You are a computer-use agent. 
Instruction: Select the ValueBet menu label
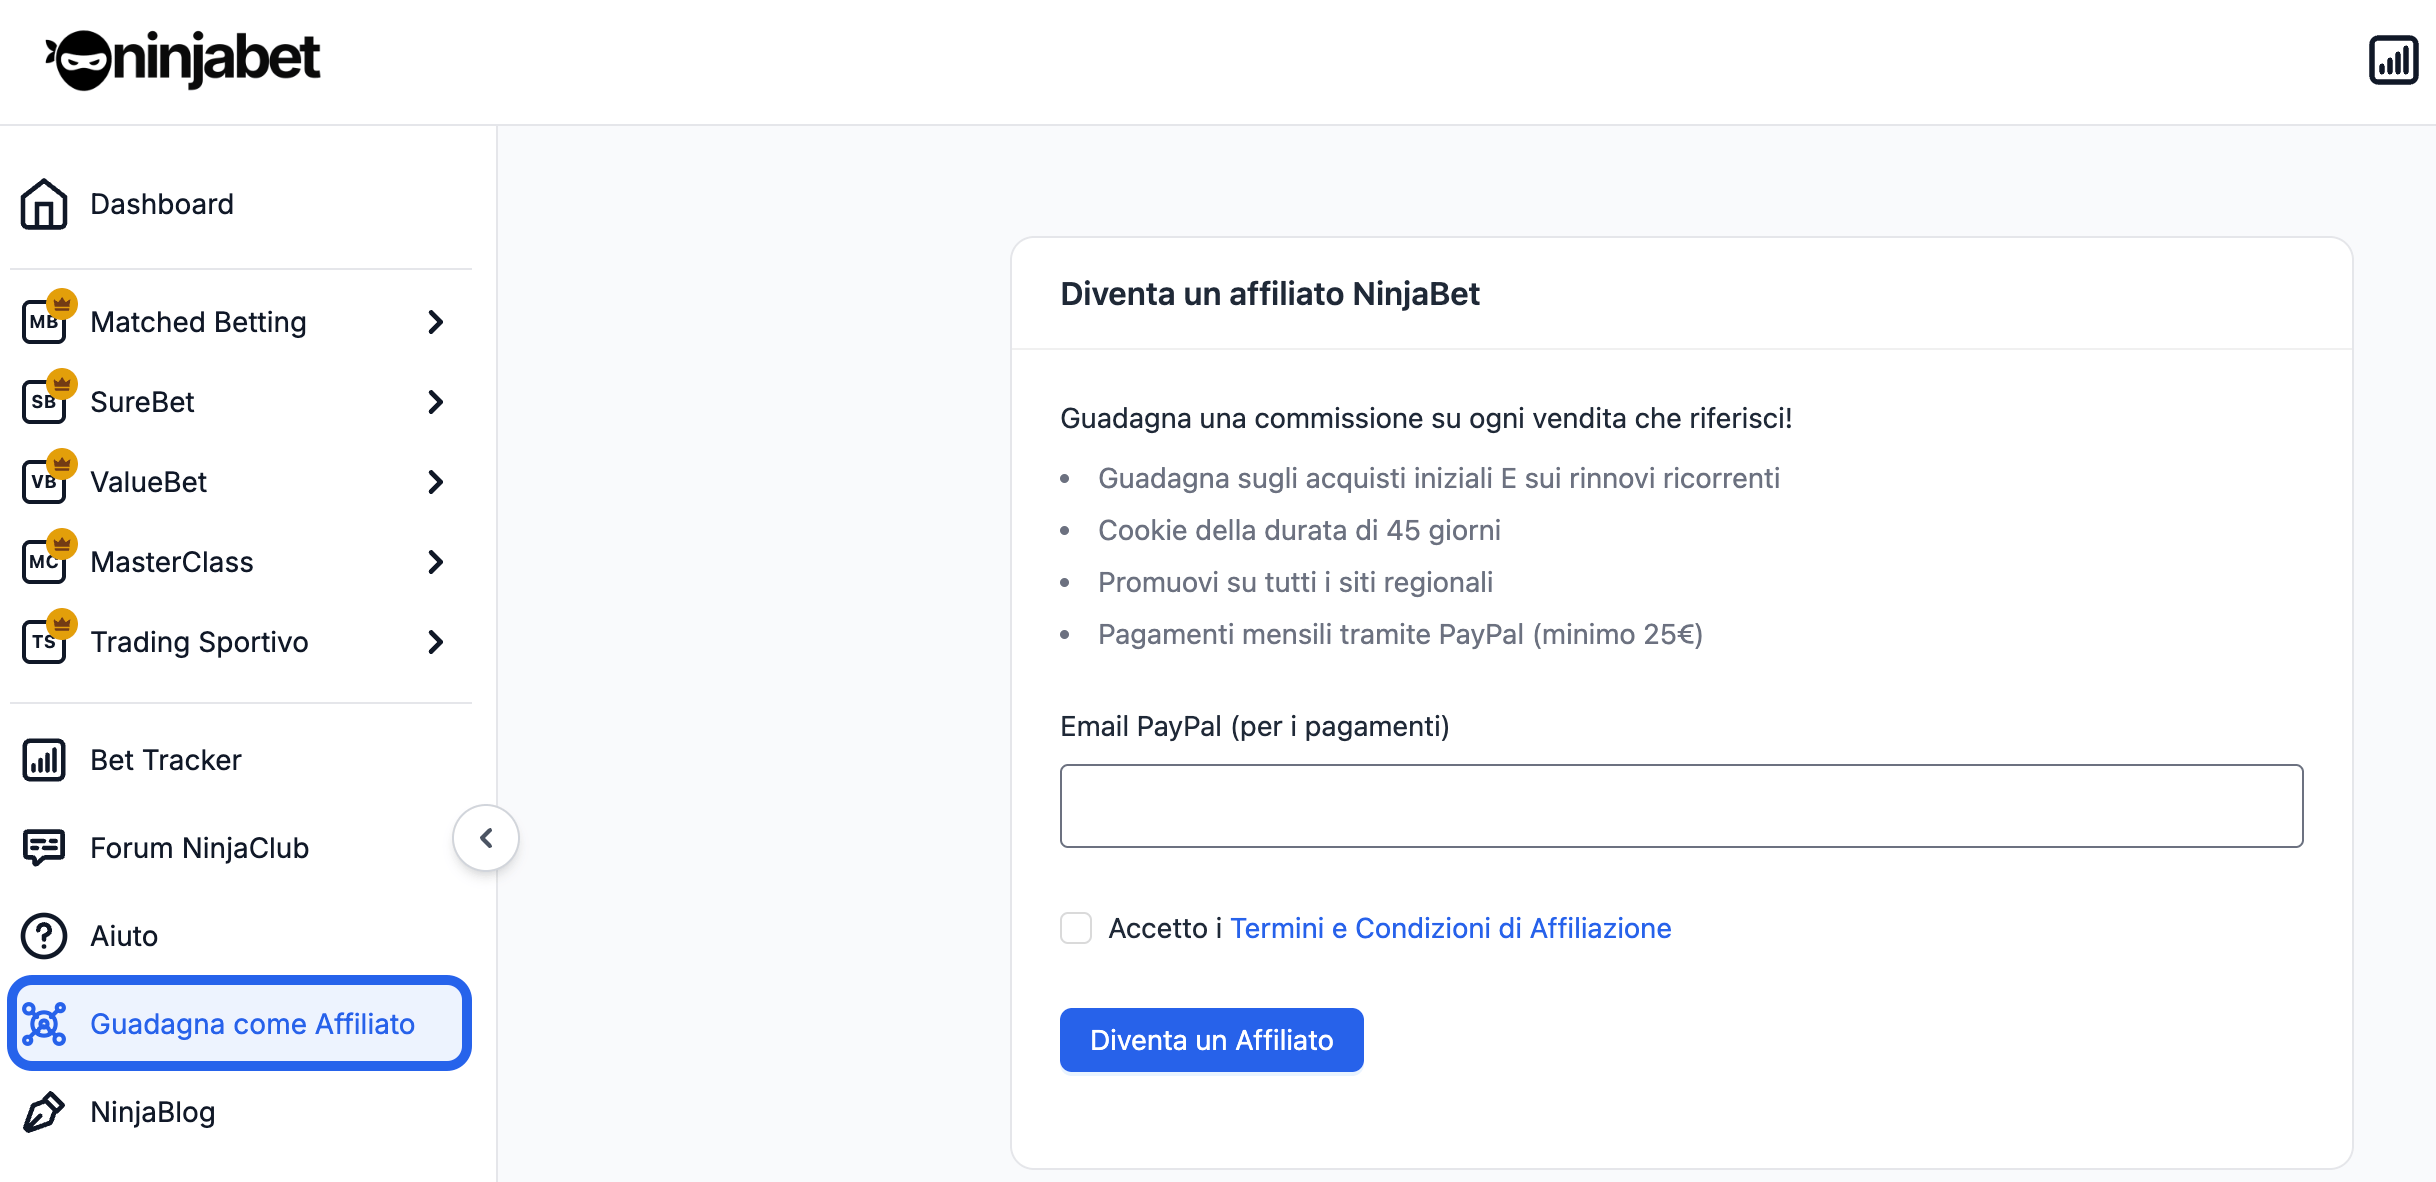pos(148,482)
